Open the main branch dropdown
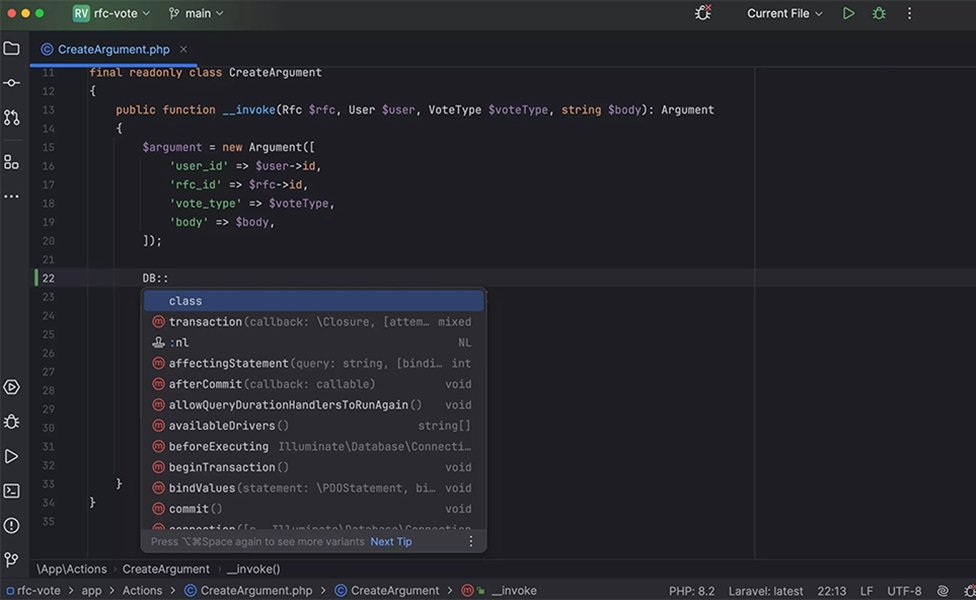Image resolution: width=976 pixels, height=600 pixels. coord(195,13)
